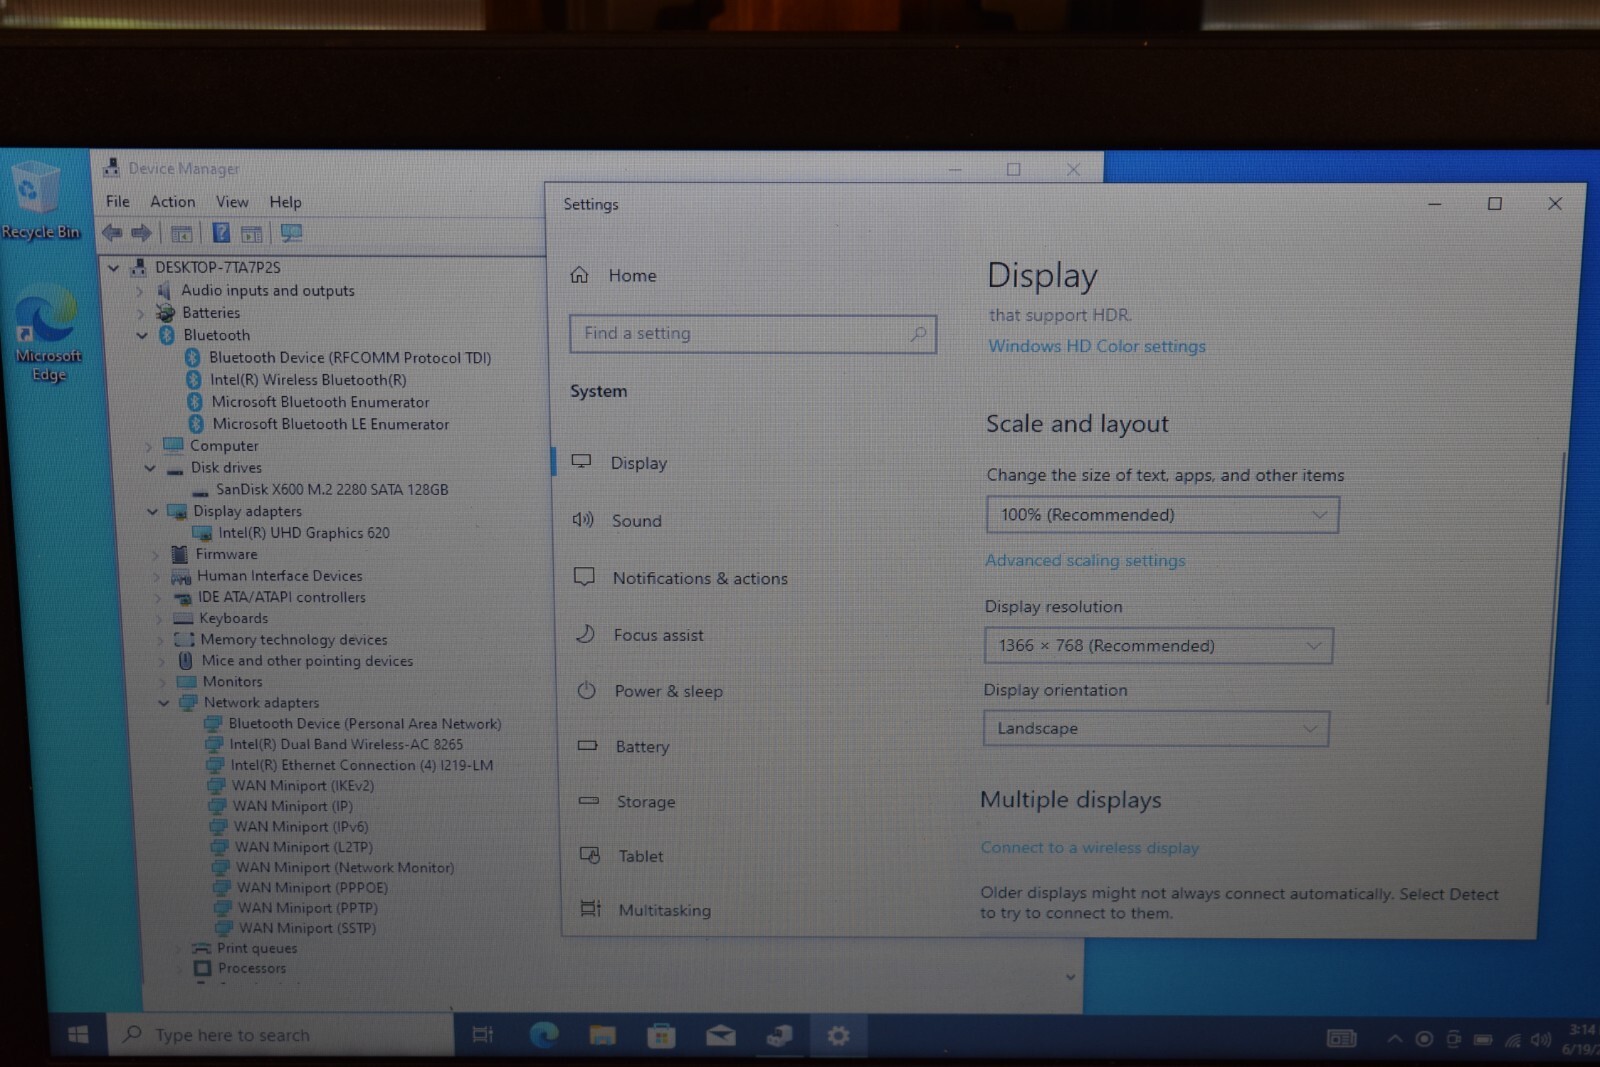Expand the Batteries category
1600x1067 pixels.
[141, 313]
